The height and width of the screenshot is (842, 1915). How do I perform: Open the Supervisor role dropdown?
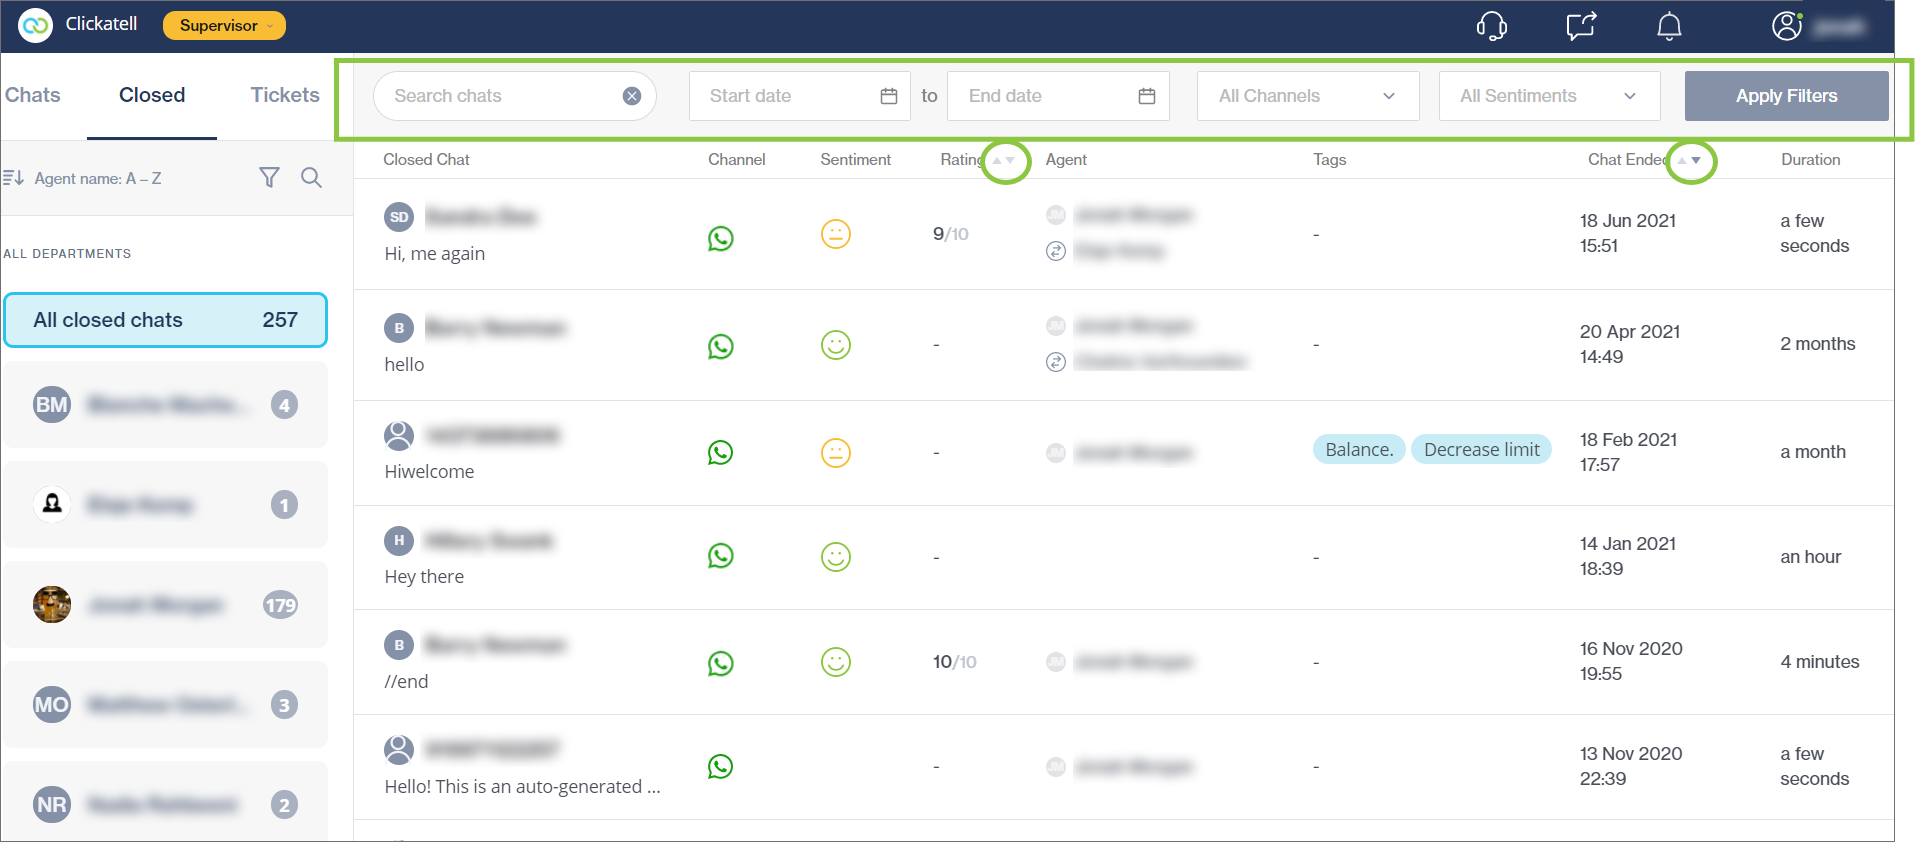pos(224,26)
